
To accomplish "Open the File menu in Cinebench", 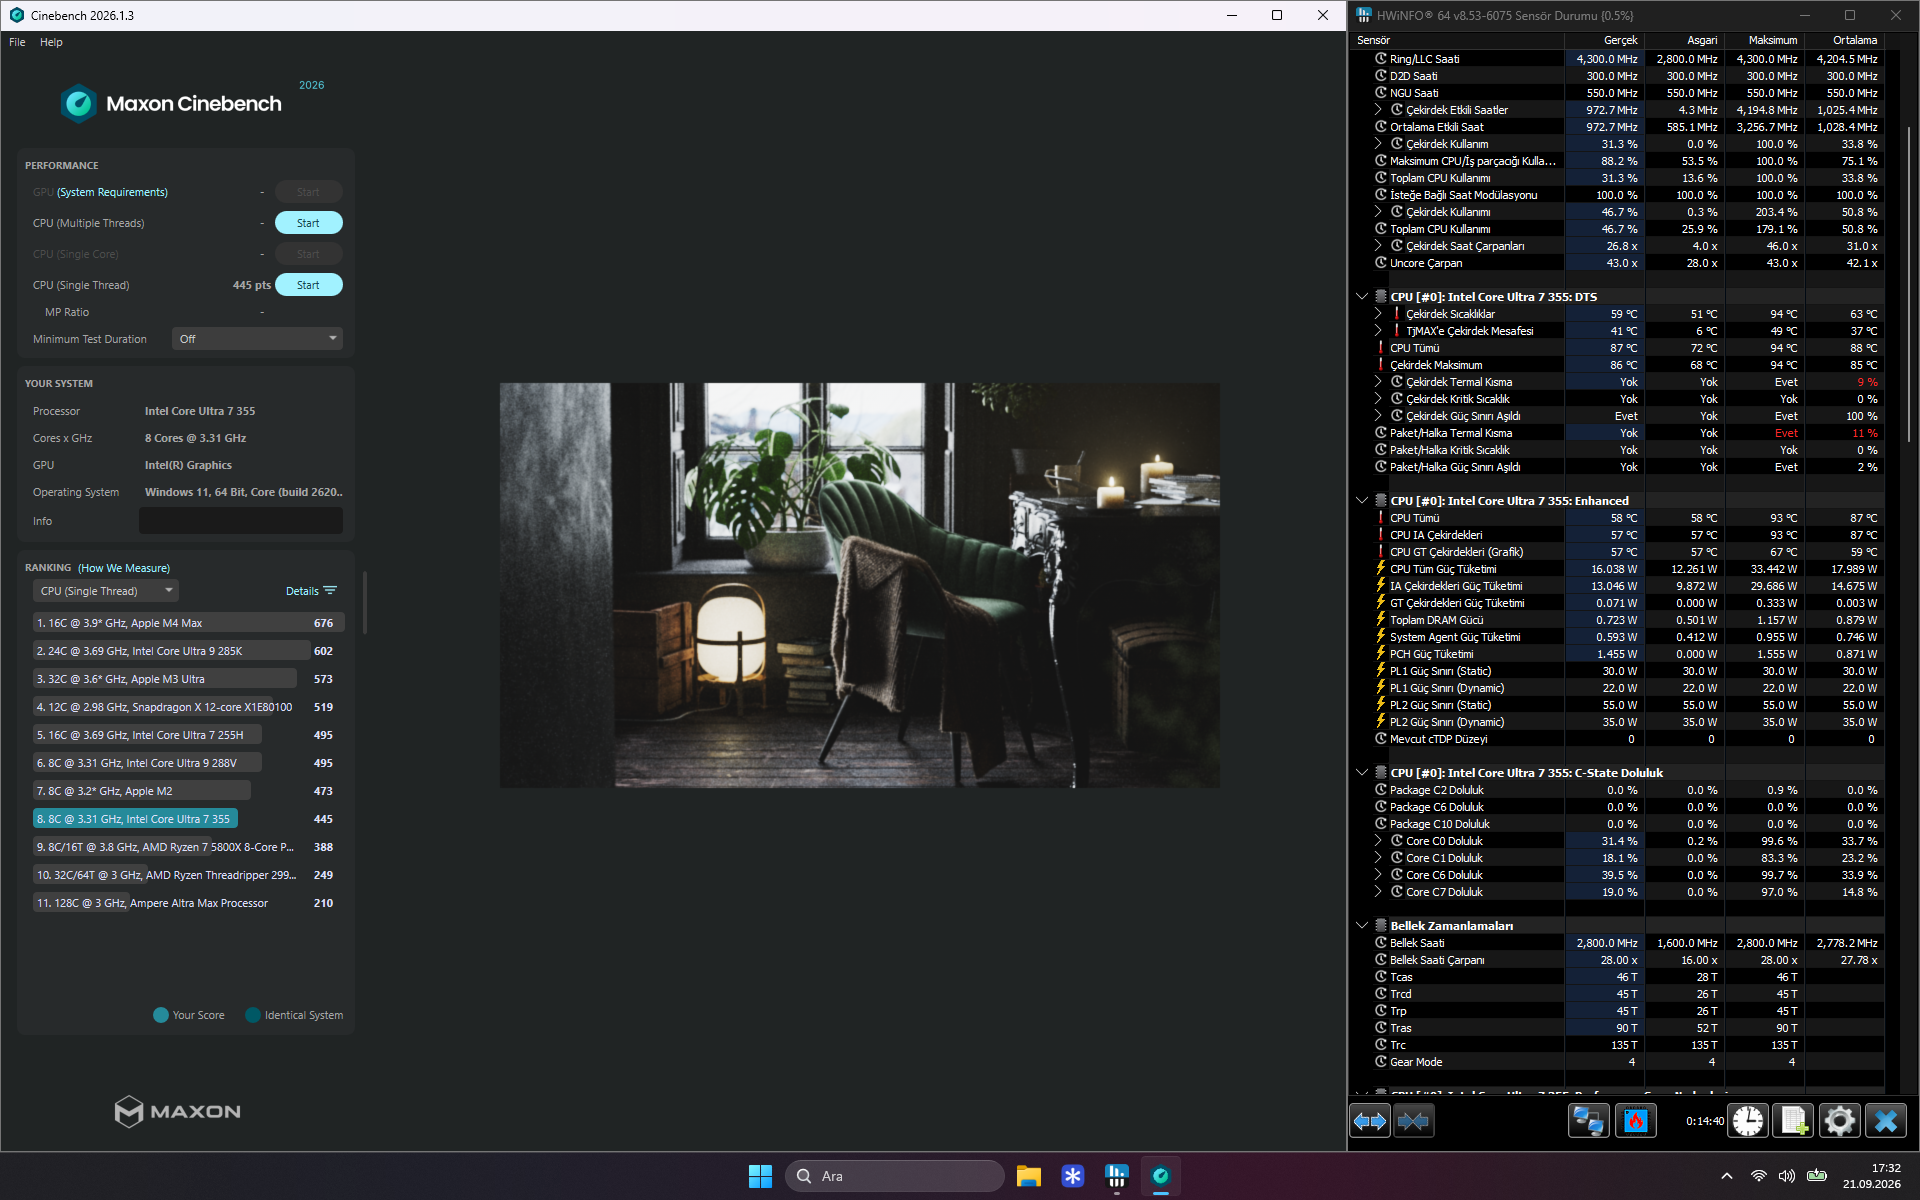I will click(x=17, y=42).
